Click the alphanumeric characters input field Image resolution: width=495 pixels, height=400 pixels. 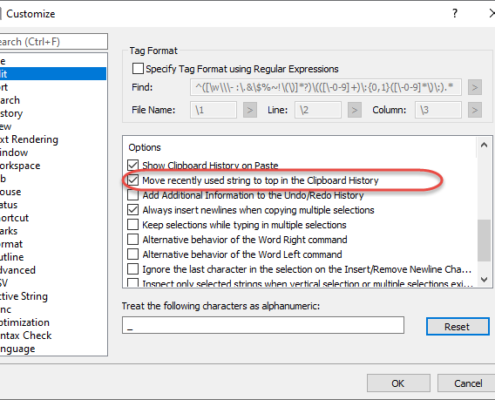click(x=263, y=325)
